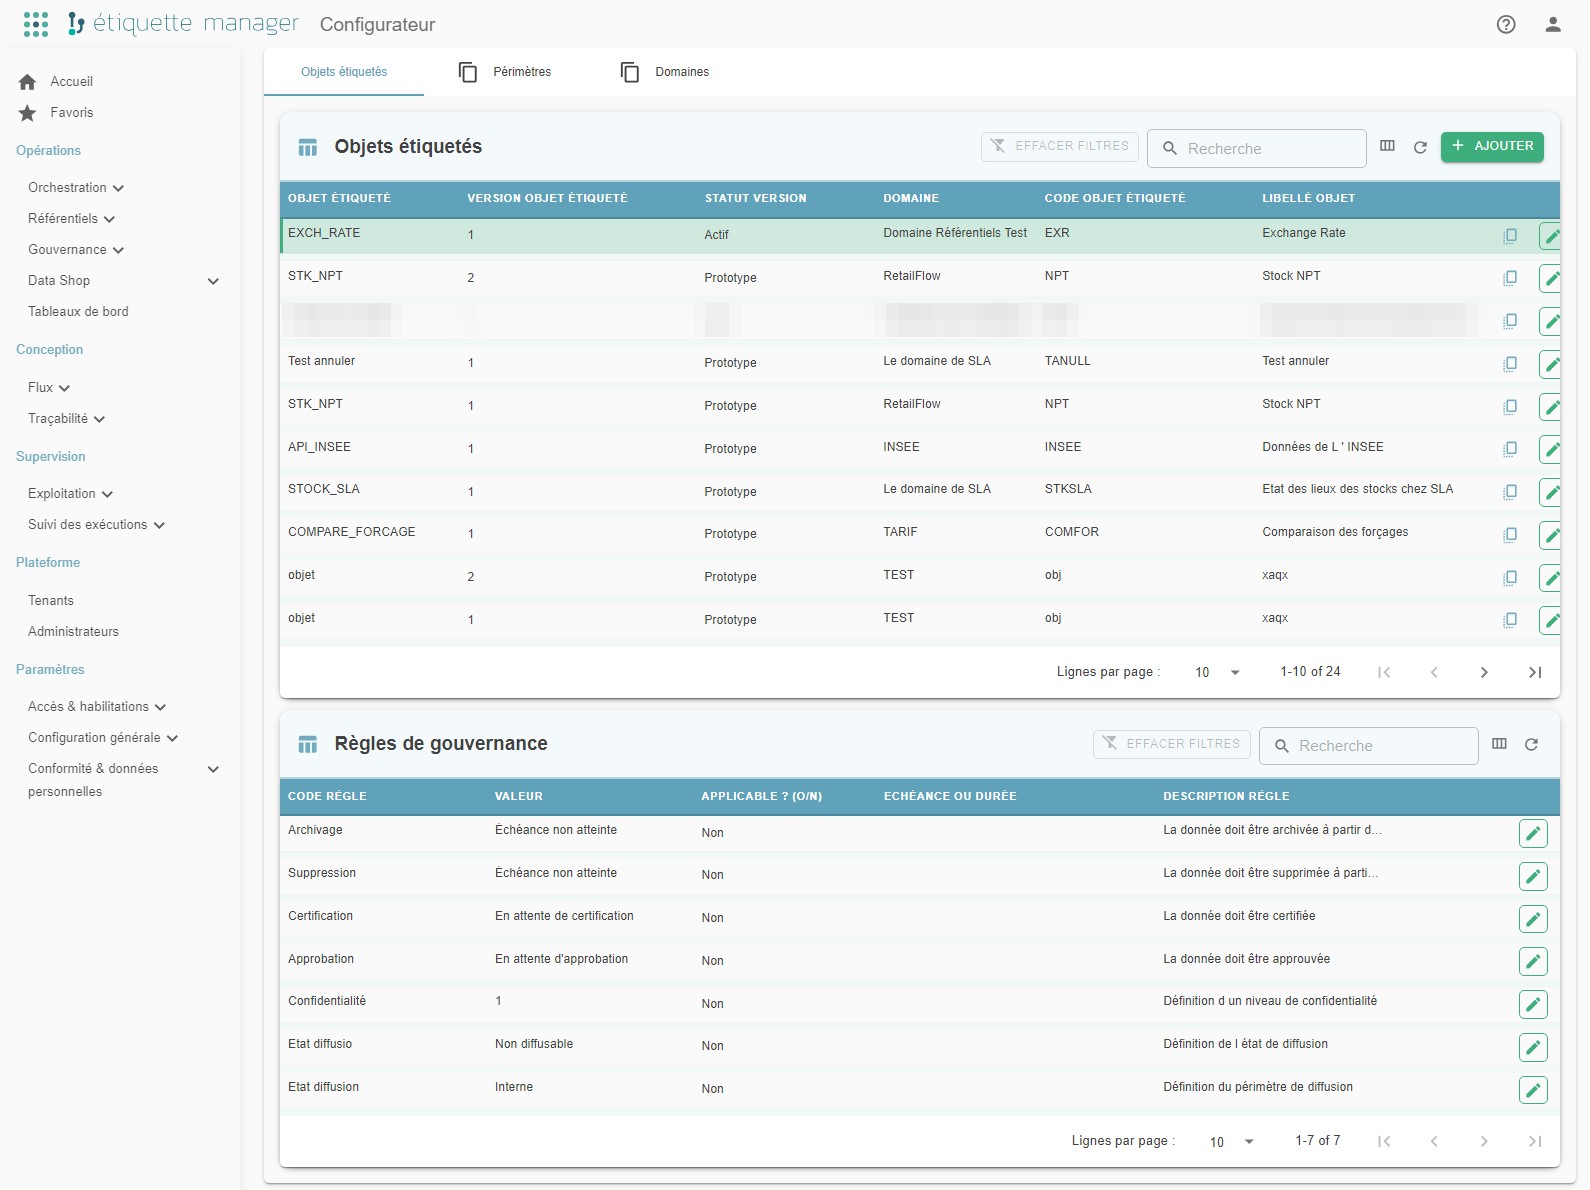The width and height of the screenshot is (1590, 1190).
Task: Refresh the Règles de gouvernance table
Action: (1531, 744)
